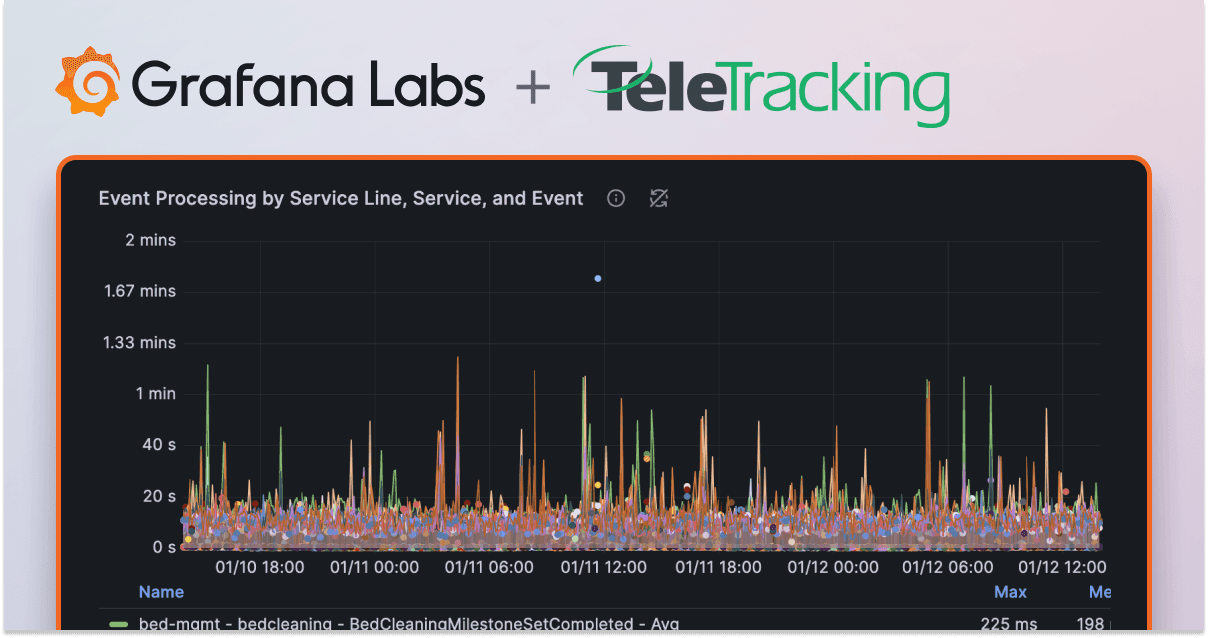Click the Event Processing panel title text
Screen dimensions: 1208x638
point(340,198)
